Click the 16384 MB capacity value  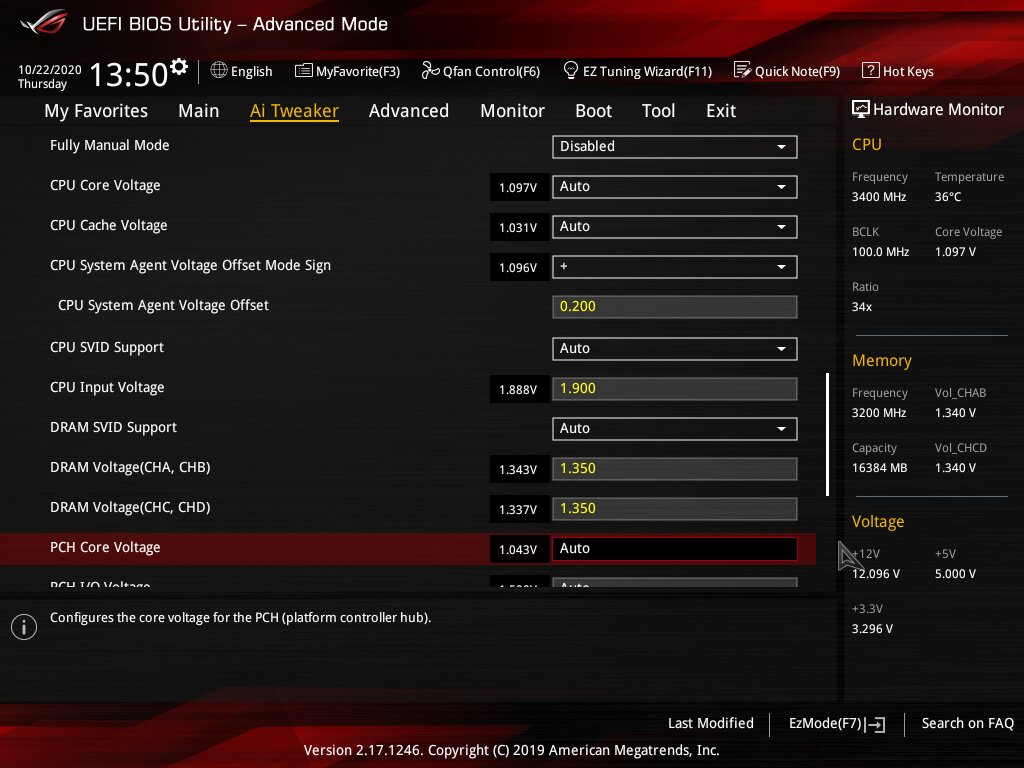pos(879,468)
